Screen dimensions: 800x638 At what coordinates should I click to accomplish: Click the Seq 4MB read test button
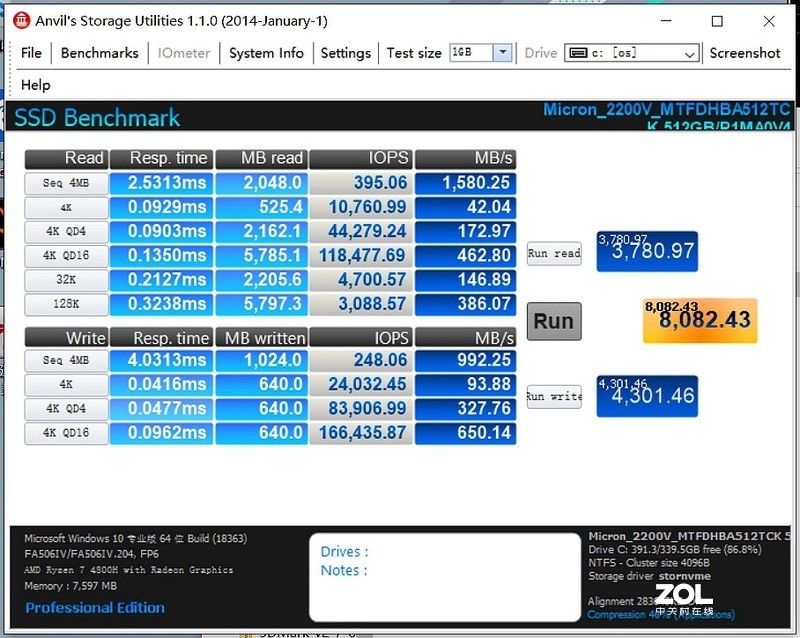coord(66,183)
